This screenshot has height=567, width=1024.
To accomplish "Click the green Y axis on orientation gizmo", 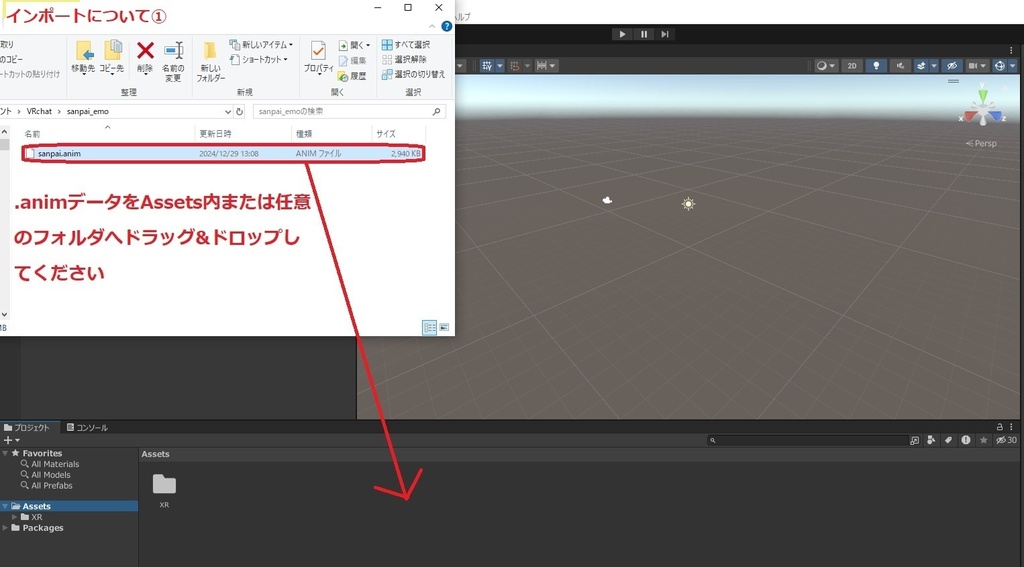I will click(x=983, y=95).
